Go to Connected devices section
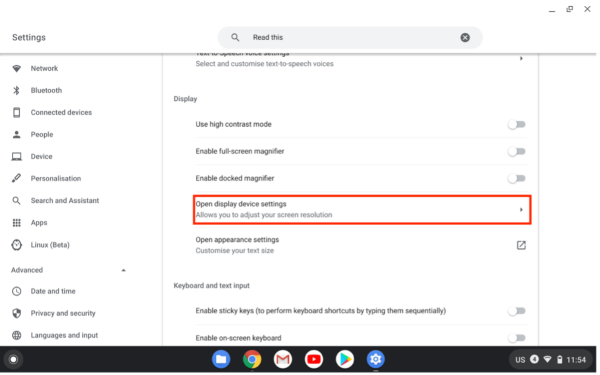Screen dimensions: 600x375 click(61, 112)
